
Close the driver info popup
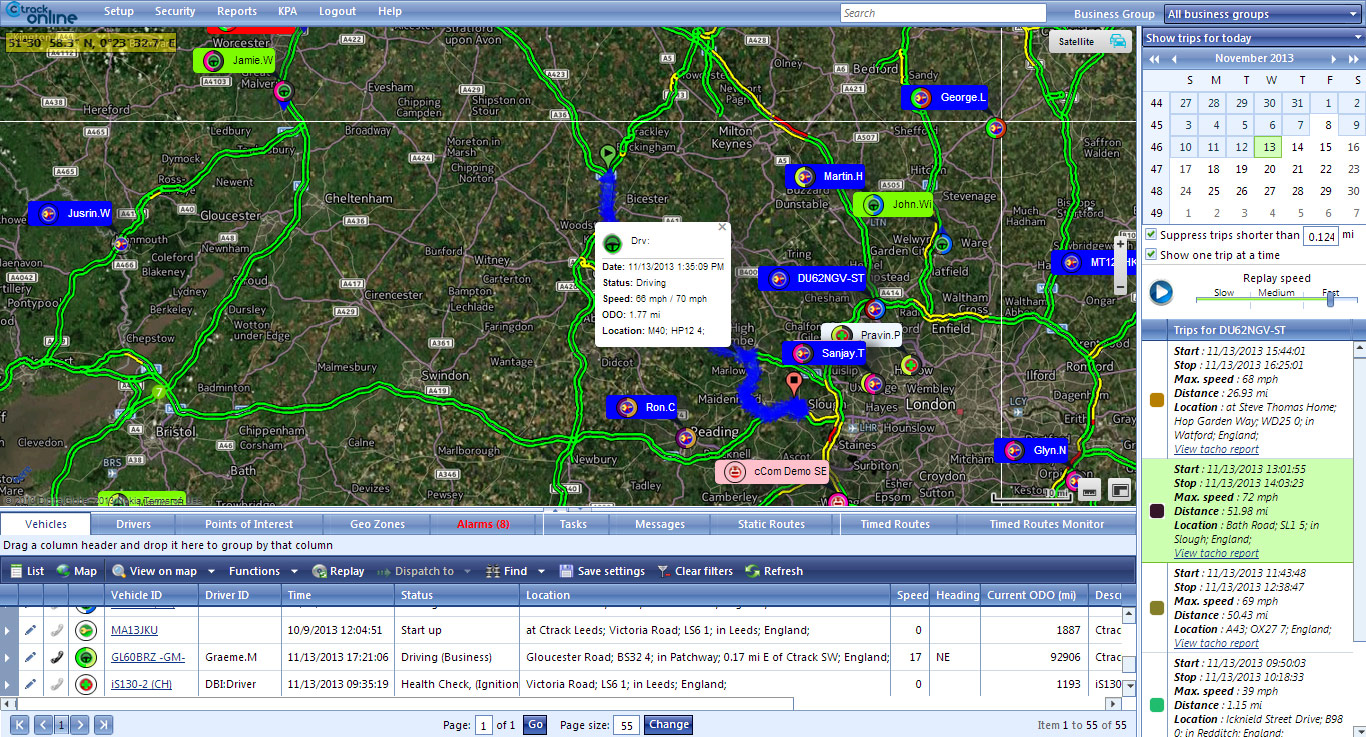722,227
